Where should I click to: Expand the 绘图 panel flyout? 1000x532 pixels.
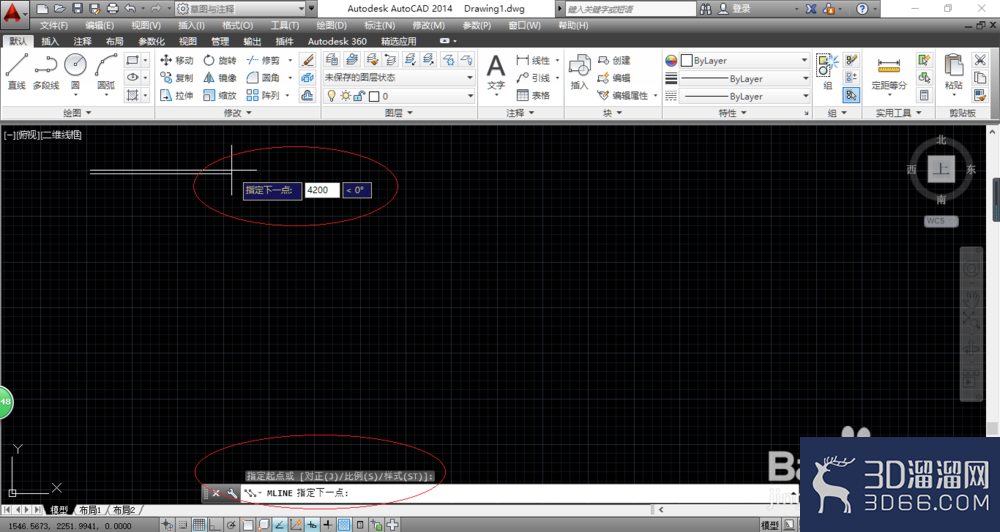(x=77, y=113)
